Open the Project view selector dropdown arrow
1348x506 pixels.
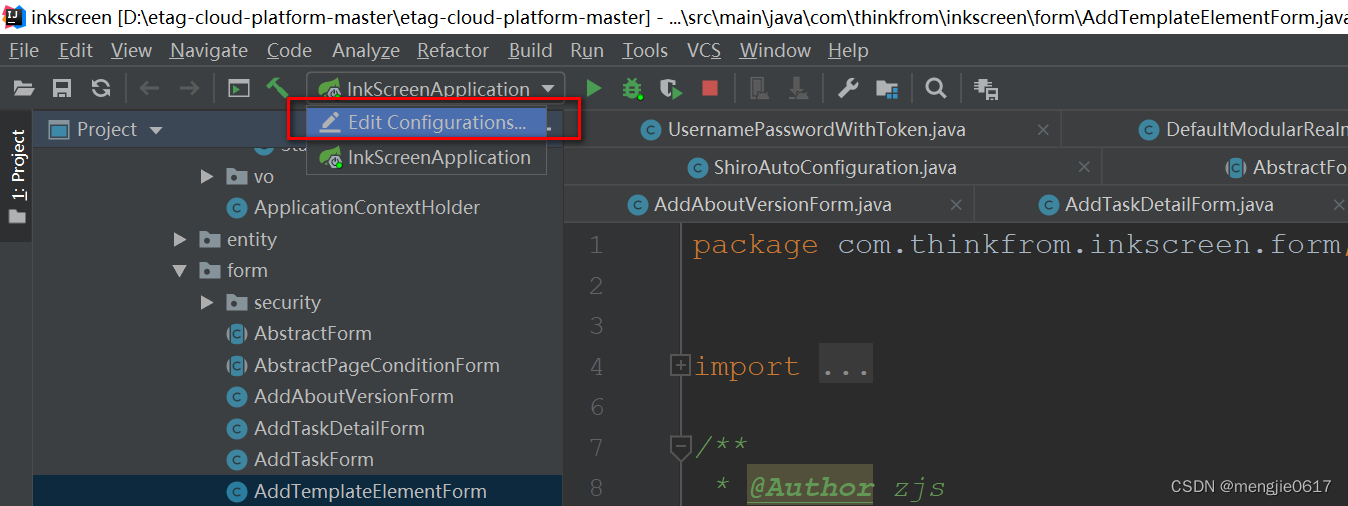pyautogui.click(x=155, y=130)
